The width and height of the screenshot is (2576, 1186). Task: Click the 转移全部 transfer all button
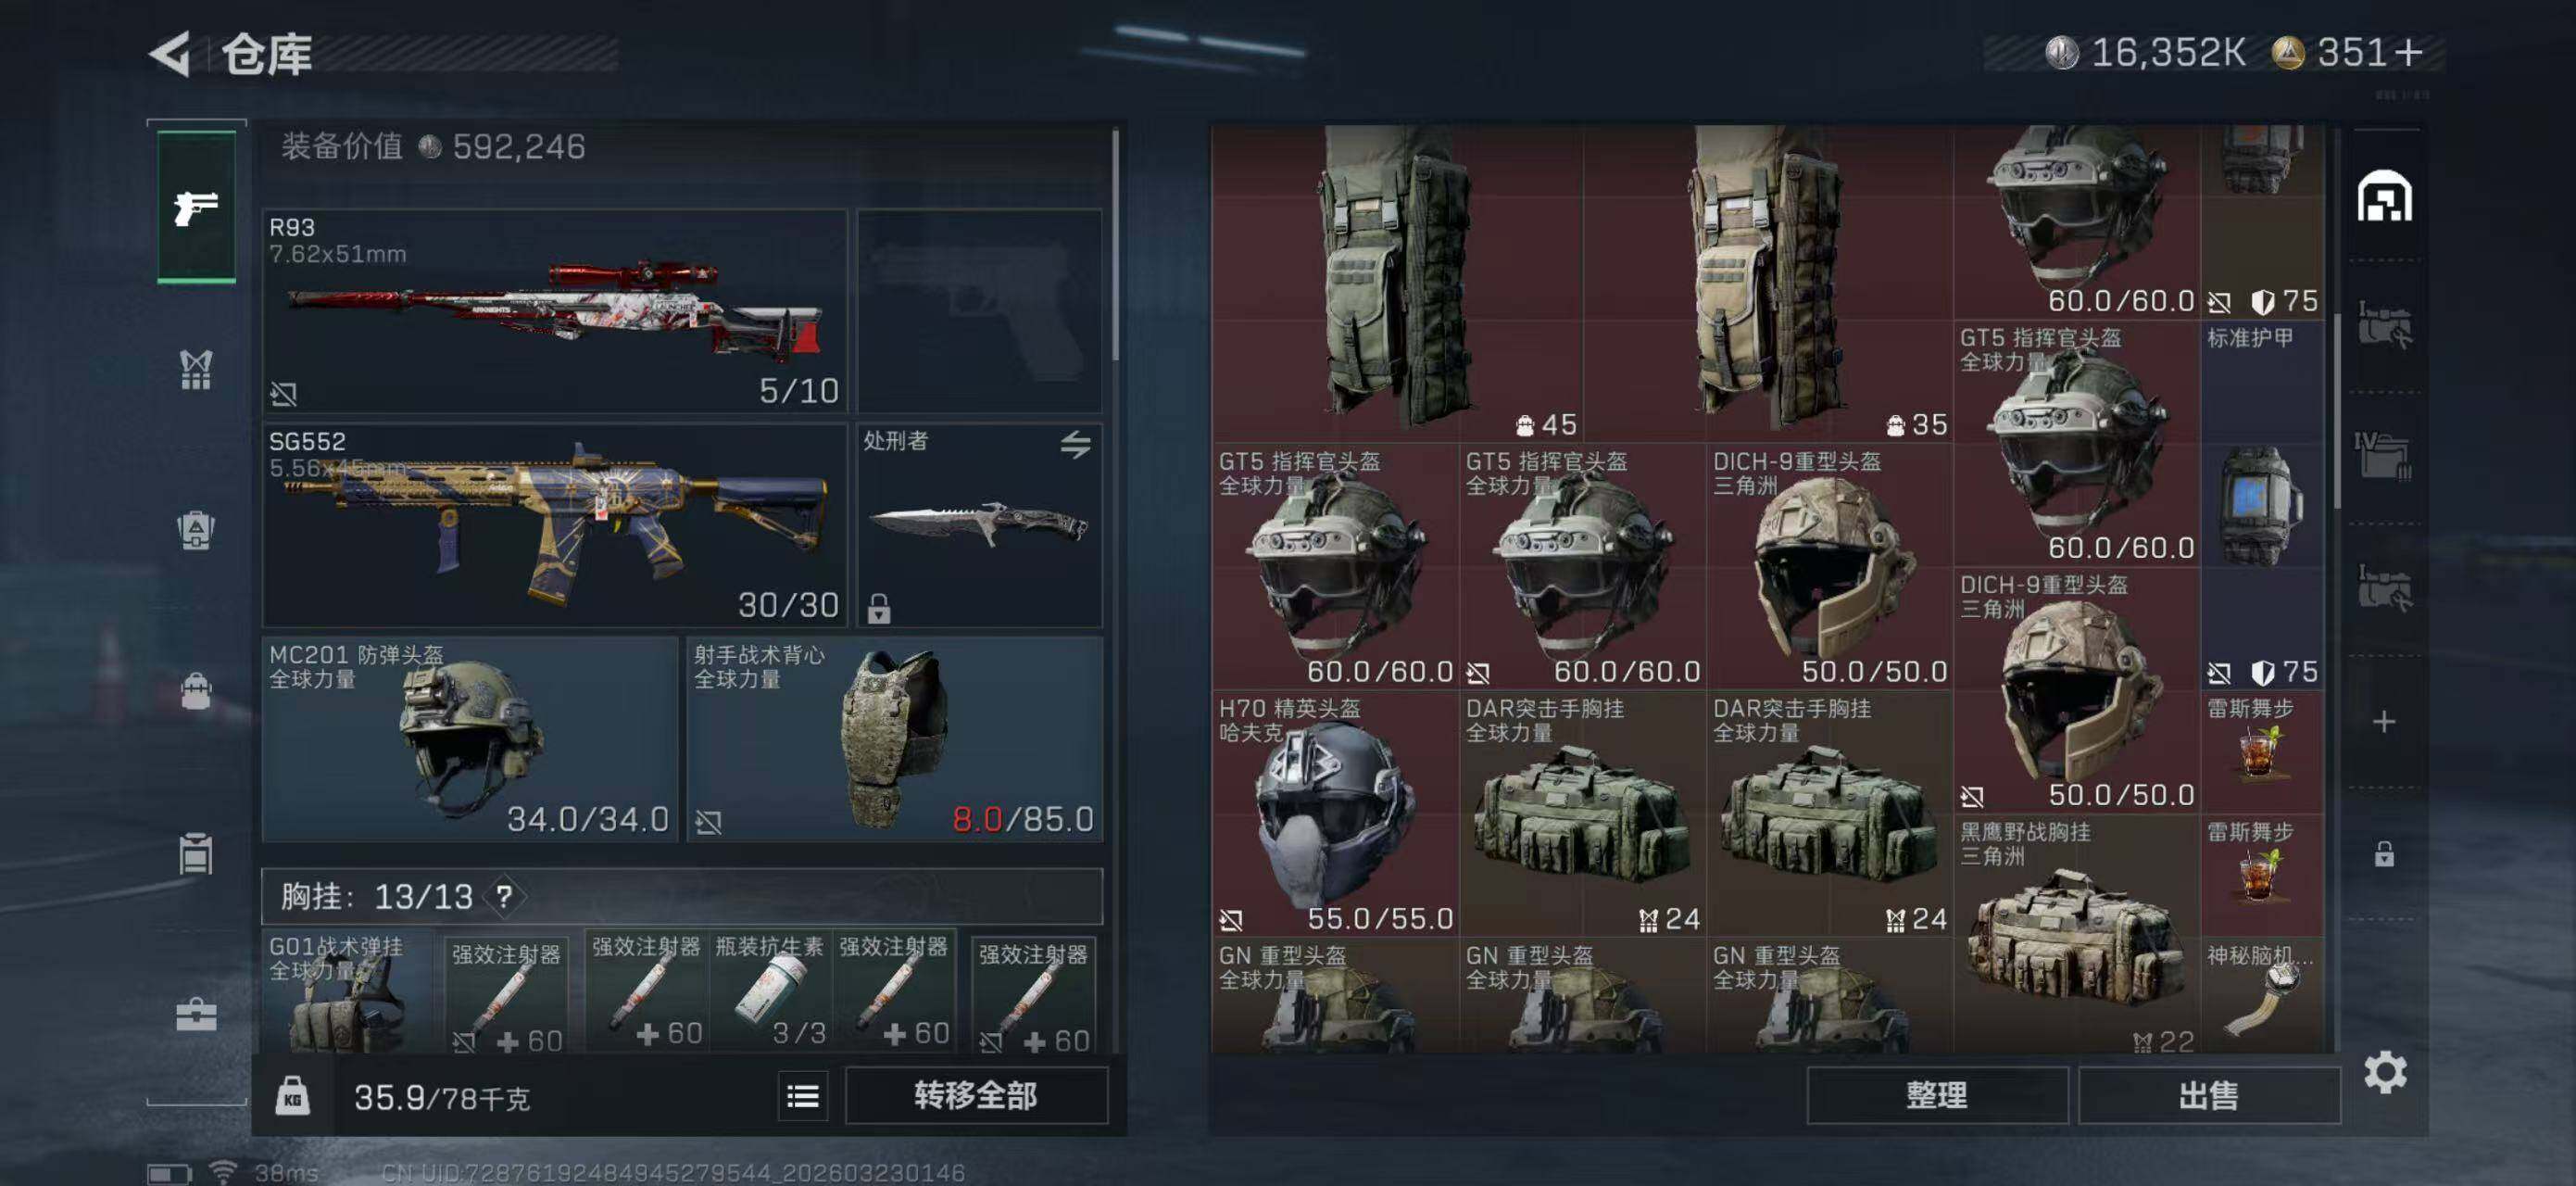[976, 1096]
